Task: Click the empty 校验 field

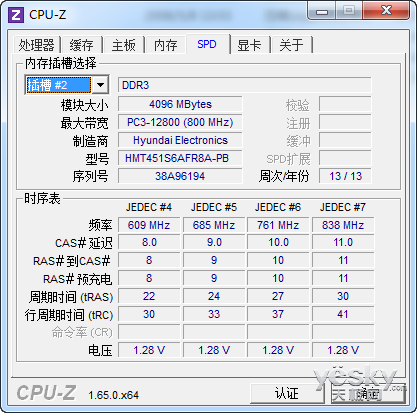Action: click(345, 104)
